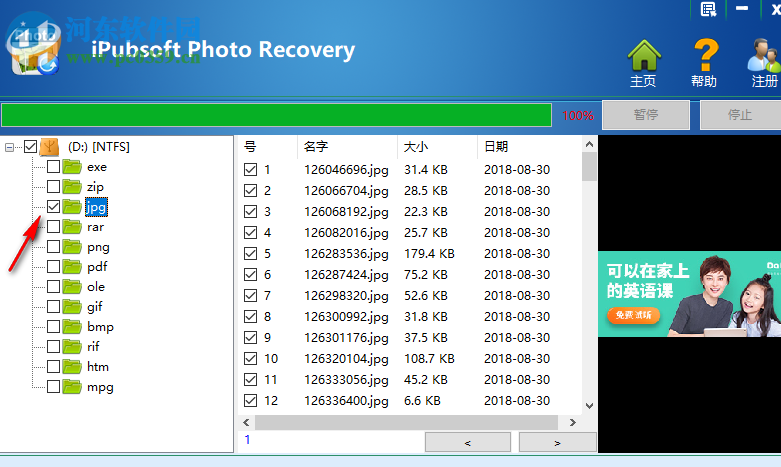
Task: Uncheck file 1 126046696.jpg checkbox
Action: 251,170
